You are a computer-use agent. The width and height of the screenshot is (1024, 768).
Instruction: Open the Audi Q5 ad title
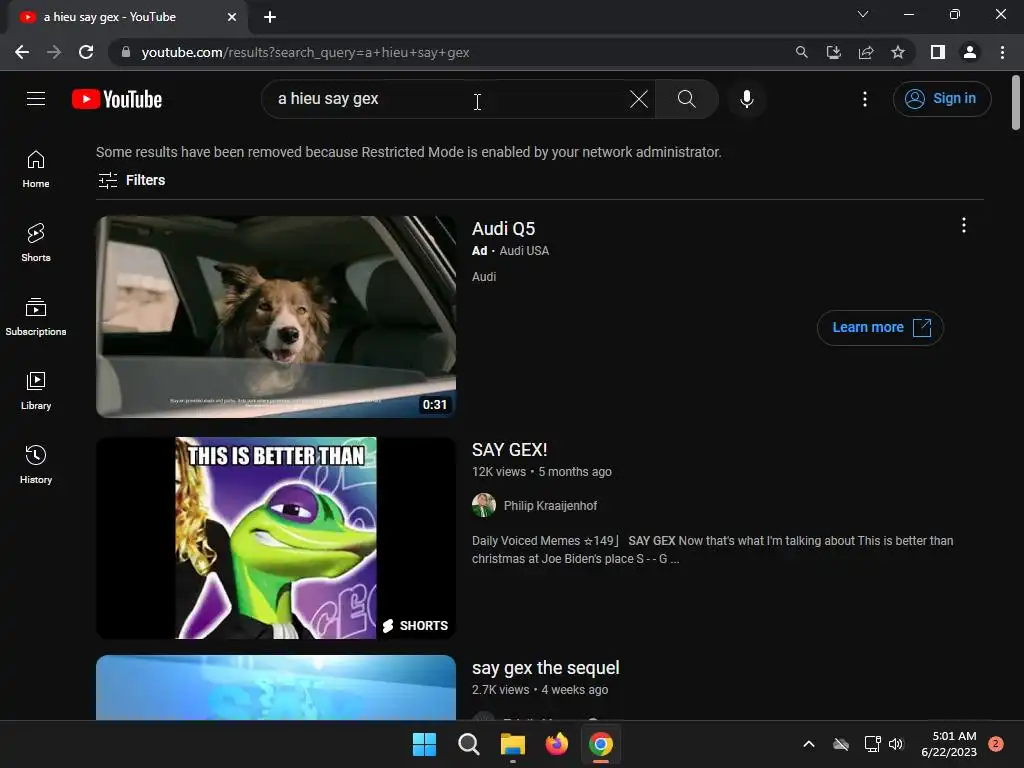tap(504, 229)
